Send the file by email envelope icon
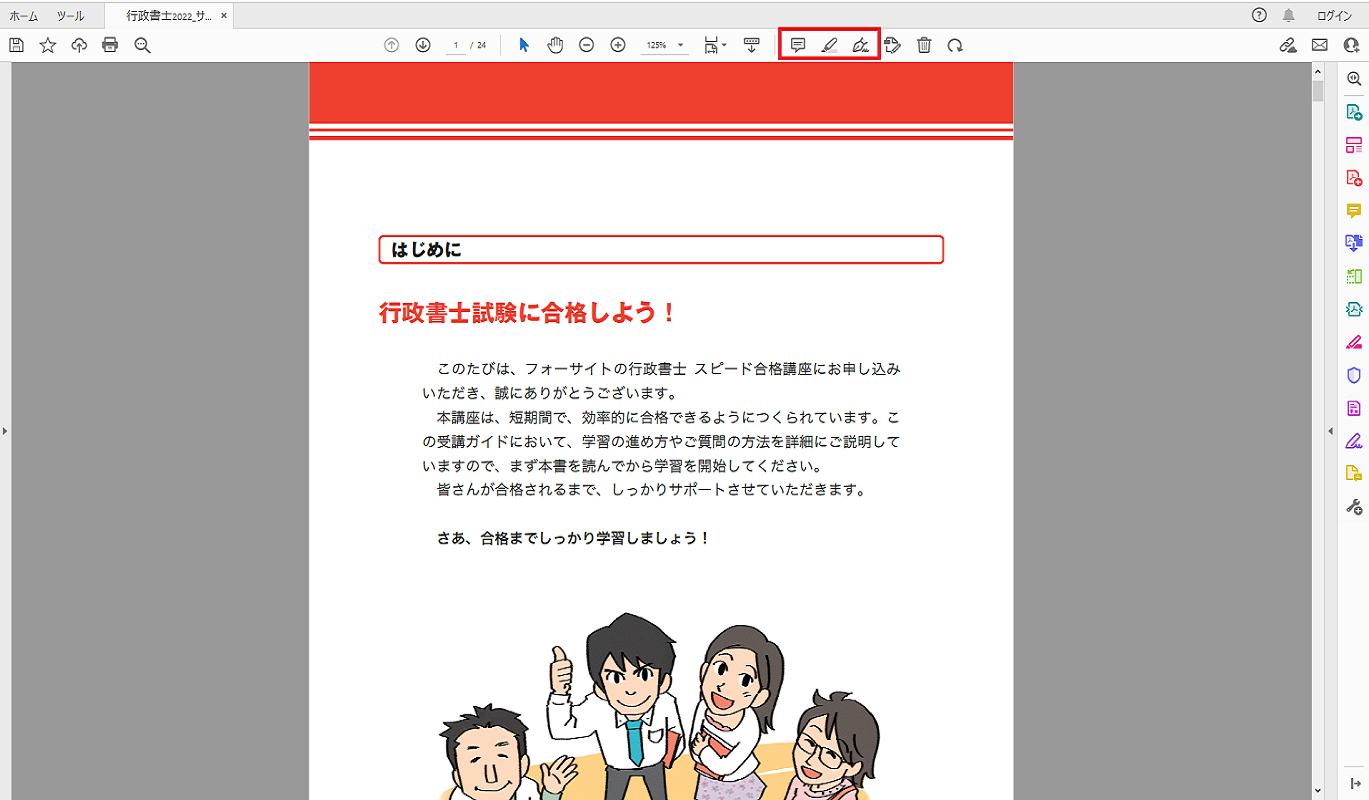1369x800 pixels. (1320, 45)
